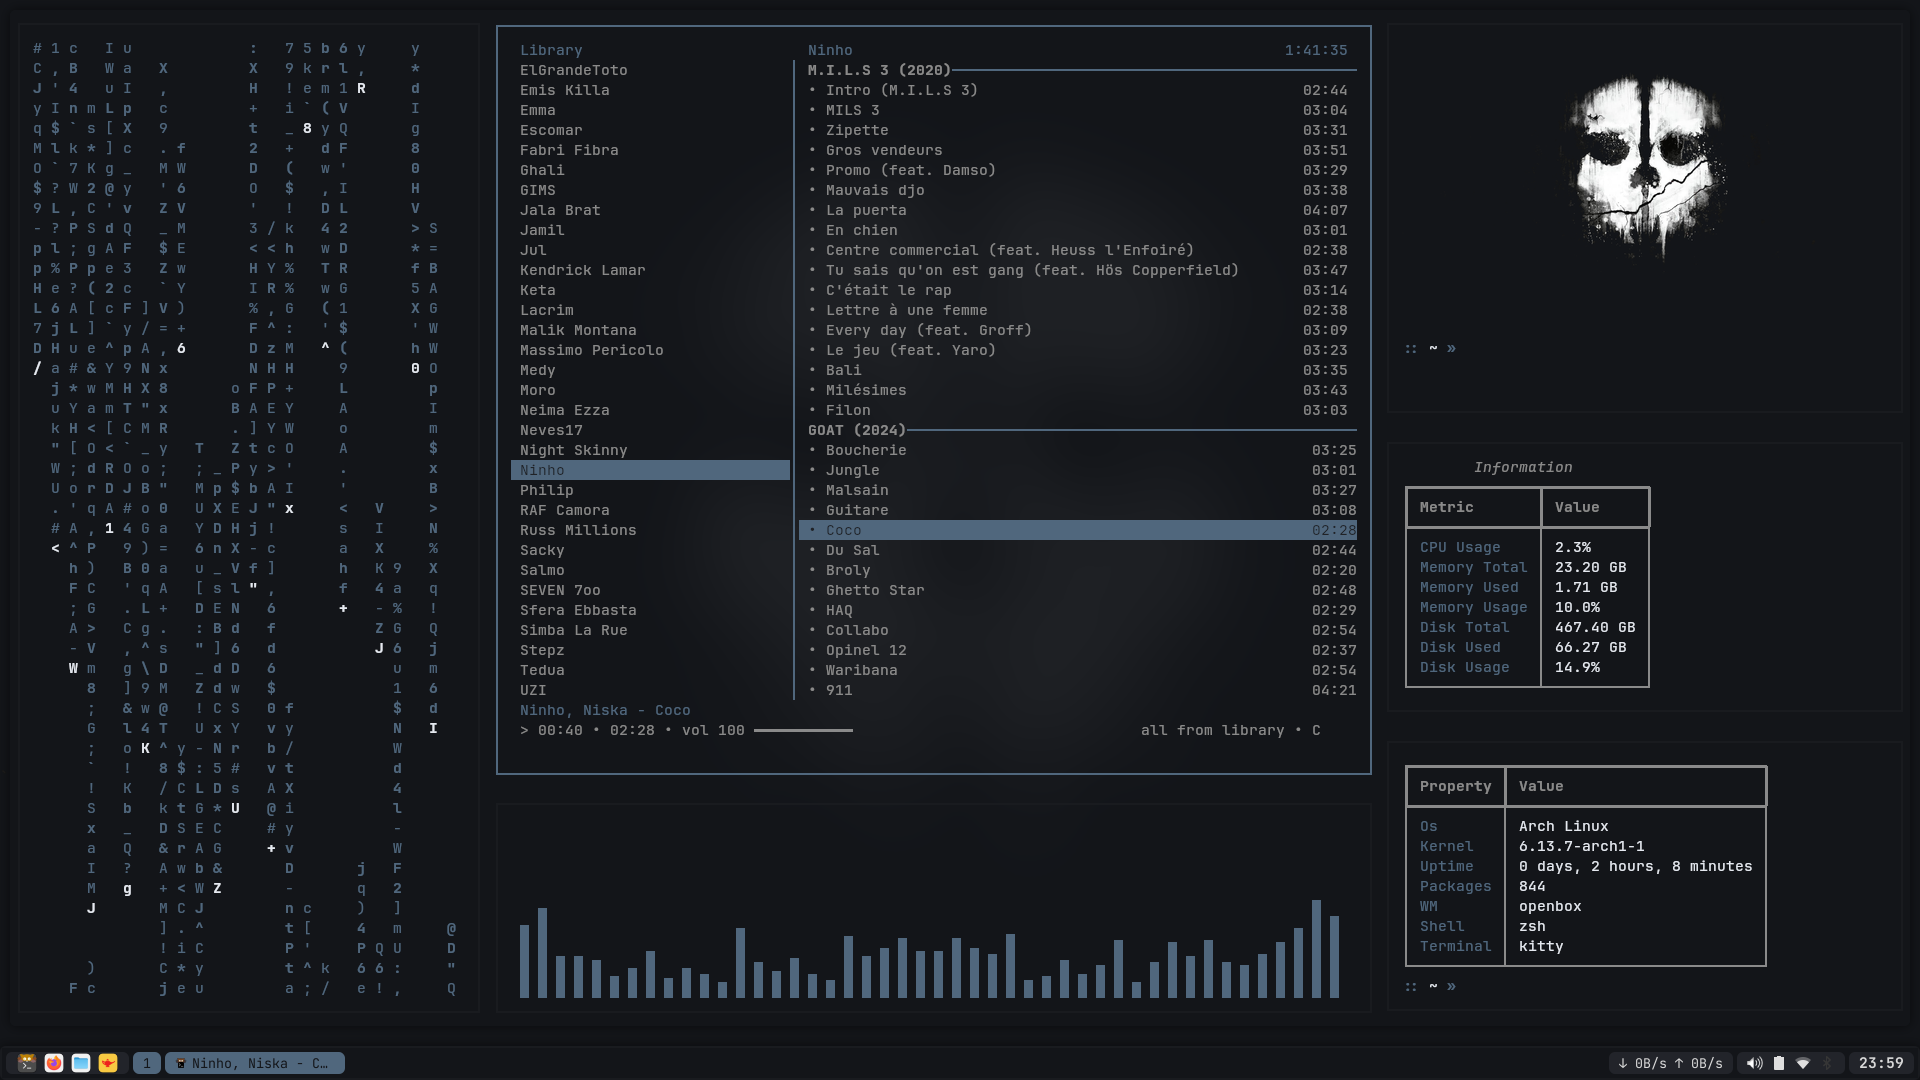Select artist Emis Killa
1920x1080 pixels.
tap(565, 90)
